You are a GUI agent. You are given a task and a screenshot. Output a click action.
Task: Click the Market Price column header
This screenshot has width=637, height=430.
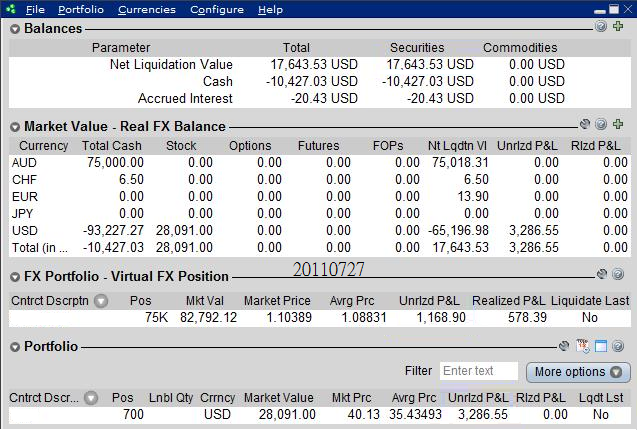[x=277, y=301]
